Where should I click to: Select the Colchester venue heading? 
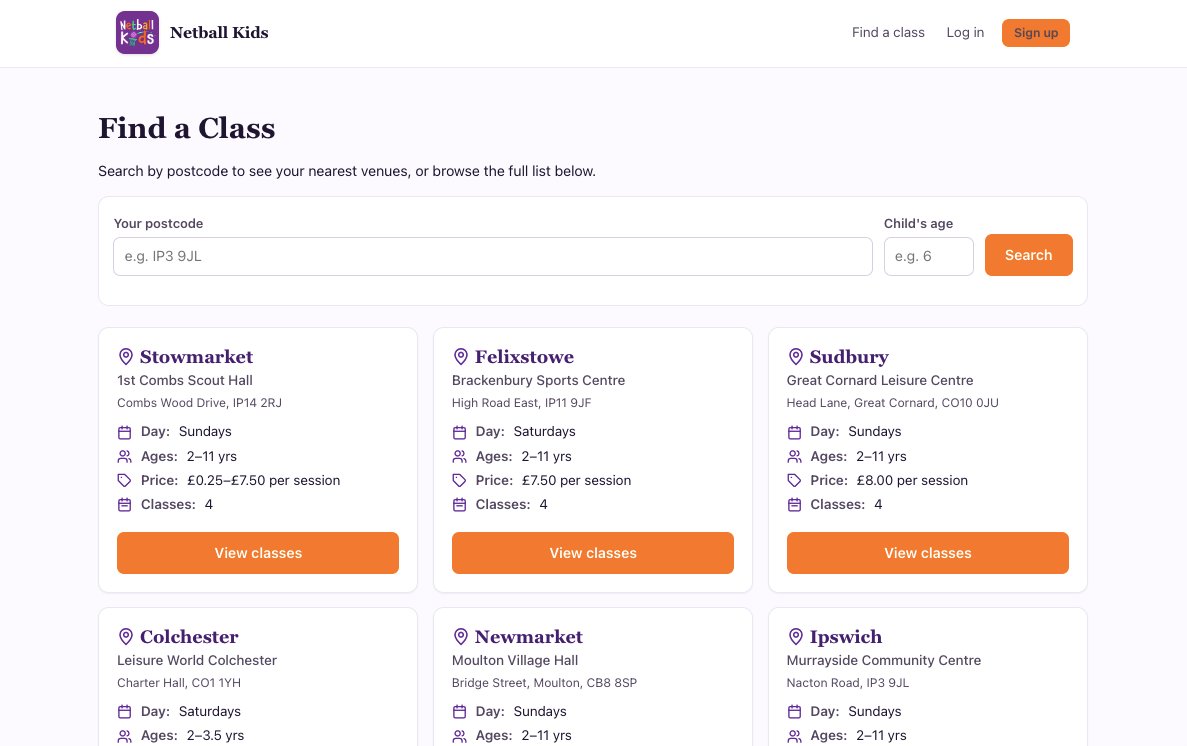pyautogui.click(x=189, y=637)
